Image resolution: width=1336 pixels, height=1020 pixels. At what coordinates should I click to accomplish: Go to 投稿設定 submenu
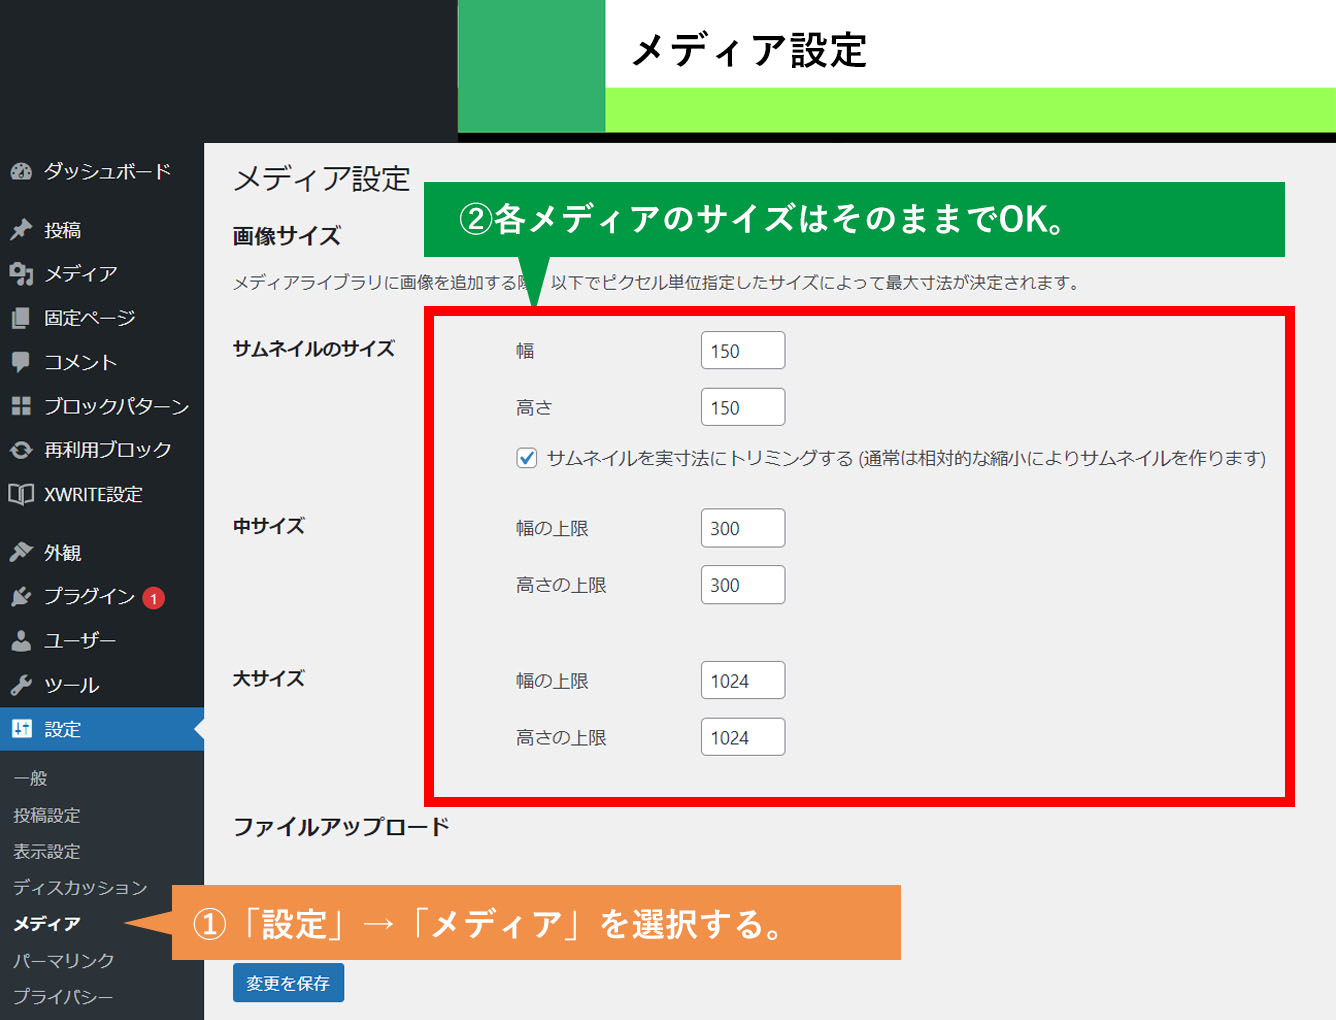tap(47, 815)
